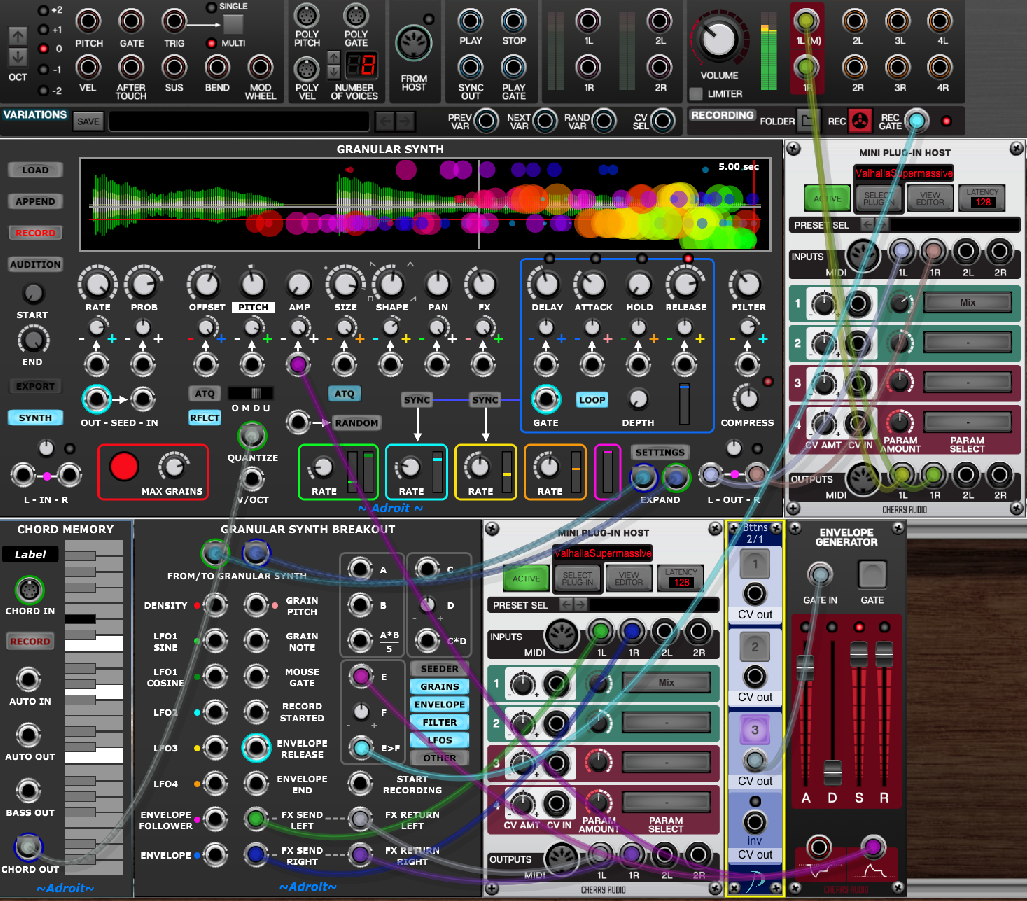Click the big red Granular Synth button
This screenshot has height=901, width=1027.
tap(124, 467)
